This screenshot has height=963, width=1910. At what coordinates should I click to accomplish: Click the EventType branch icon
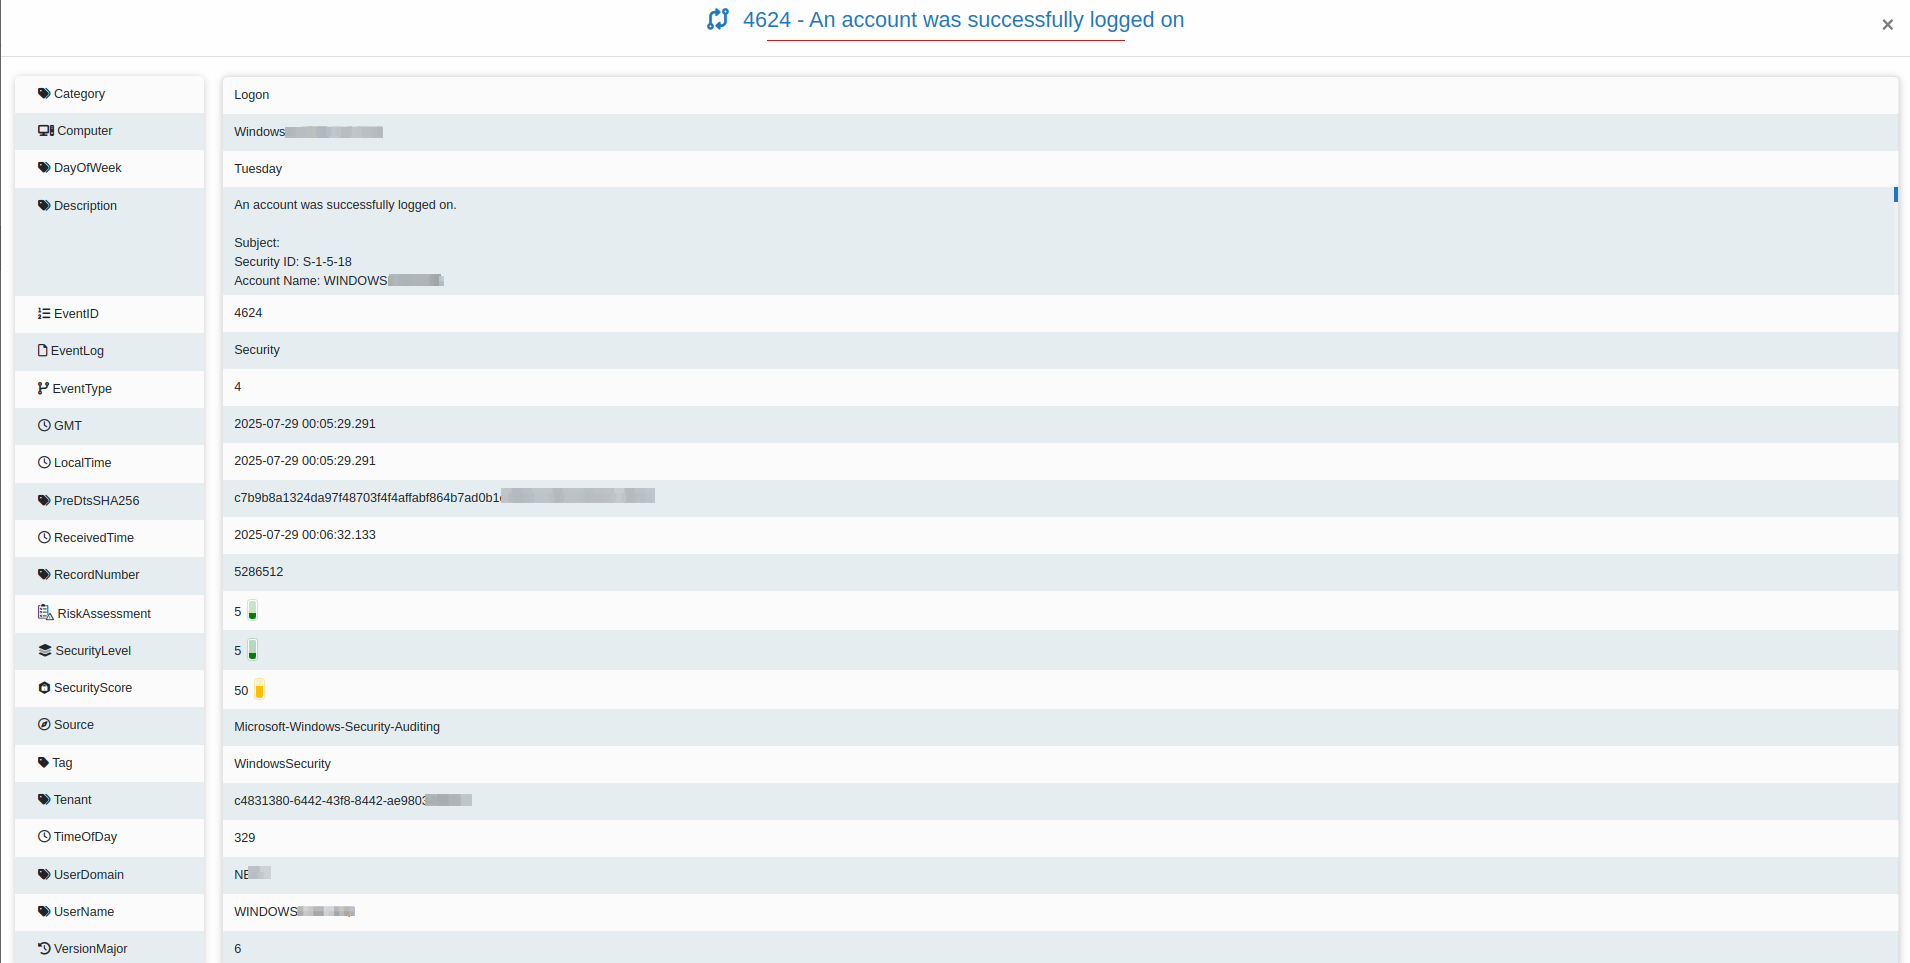point(43,389)
